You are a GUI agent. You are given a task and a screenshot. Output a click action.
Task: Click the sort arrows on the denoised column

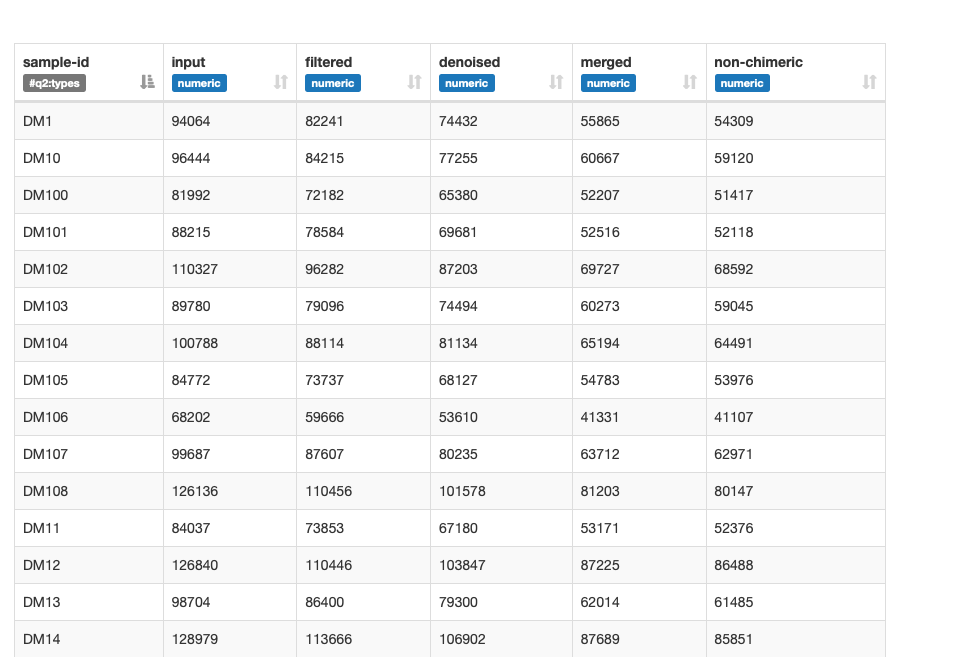[x=555, y=83]
